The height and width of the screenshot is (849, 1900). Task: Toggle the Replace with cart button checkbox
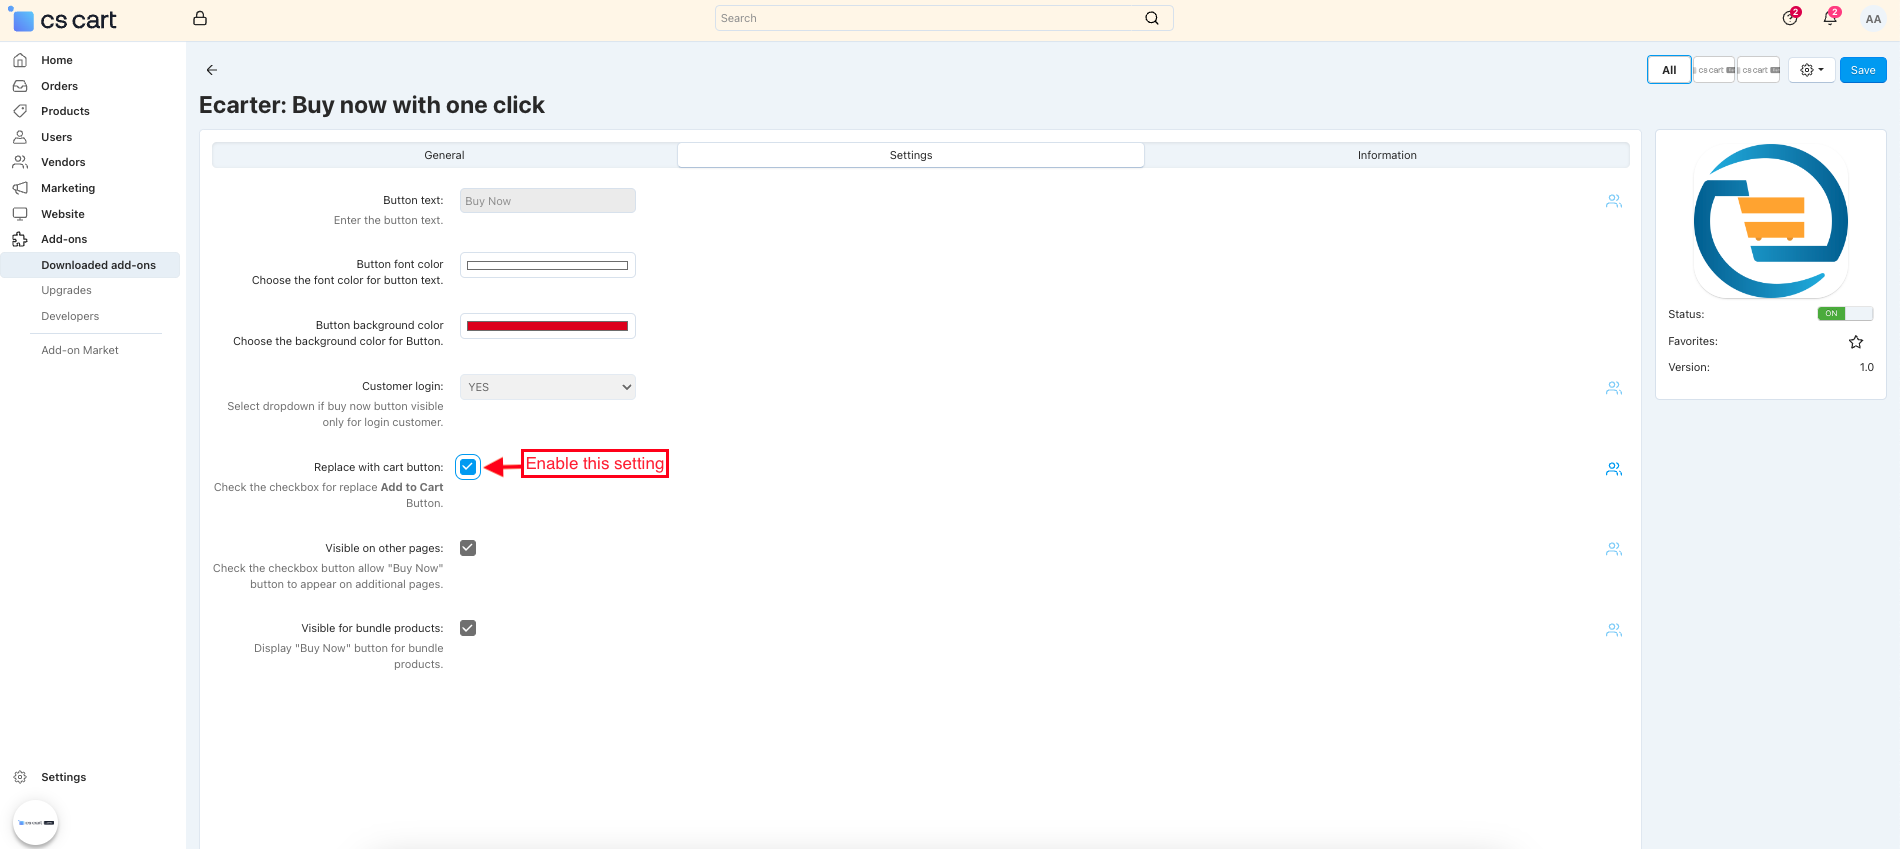468,467
